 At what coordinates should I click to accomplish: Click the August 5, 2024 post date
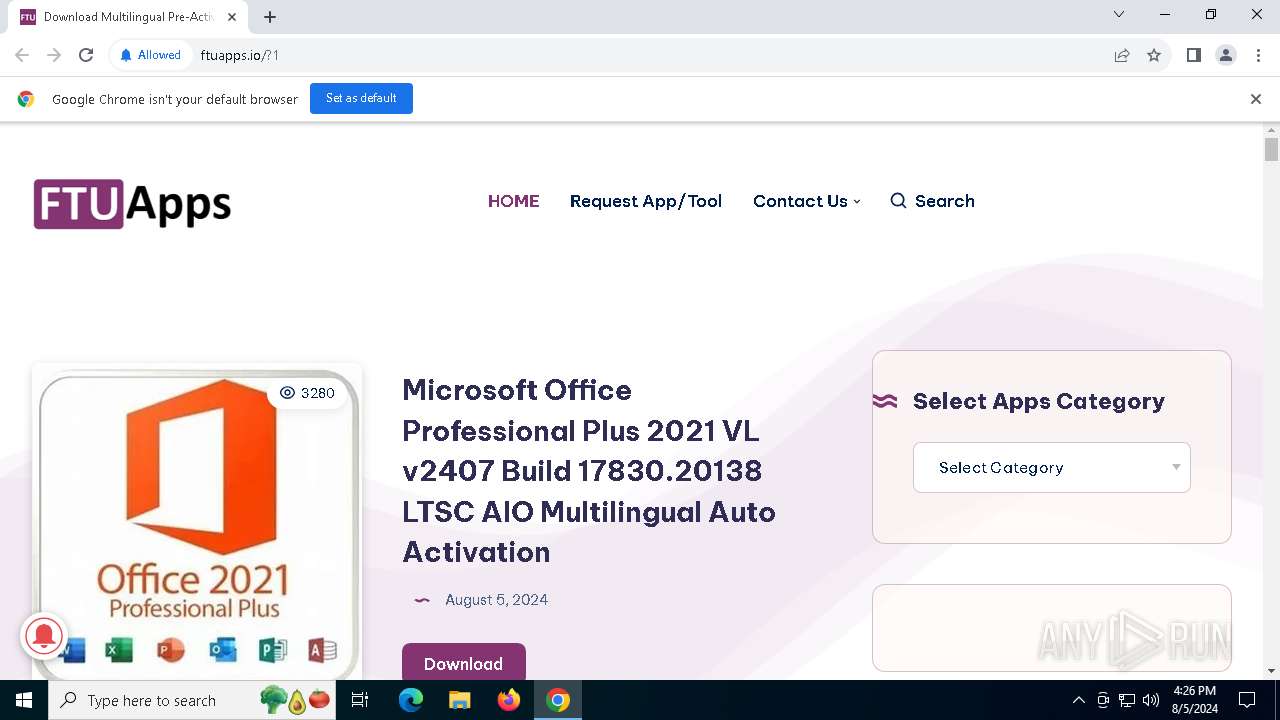click(496, 600)
